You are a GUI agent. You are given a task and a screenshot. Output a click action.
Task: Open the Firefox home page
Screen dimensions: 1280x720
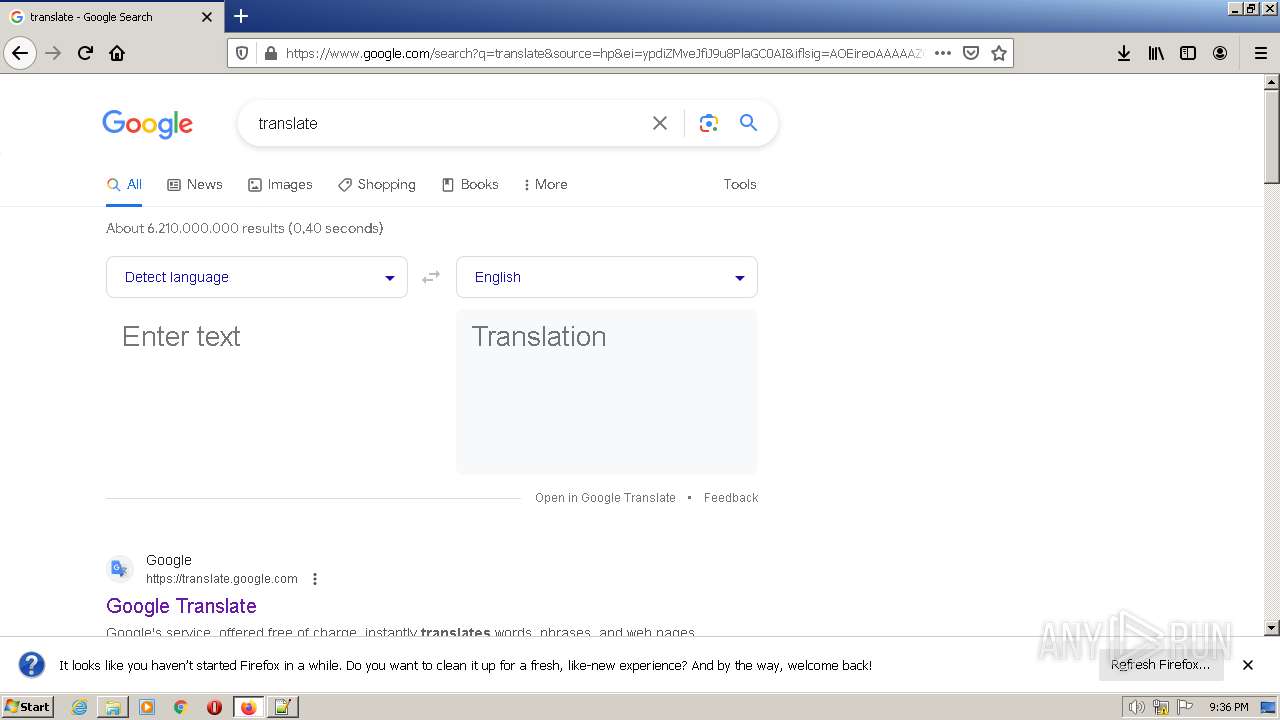pyautogui.click(x=117, y=53)
